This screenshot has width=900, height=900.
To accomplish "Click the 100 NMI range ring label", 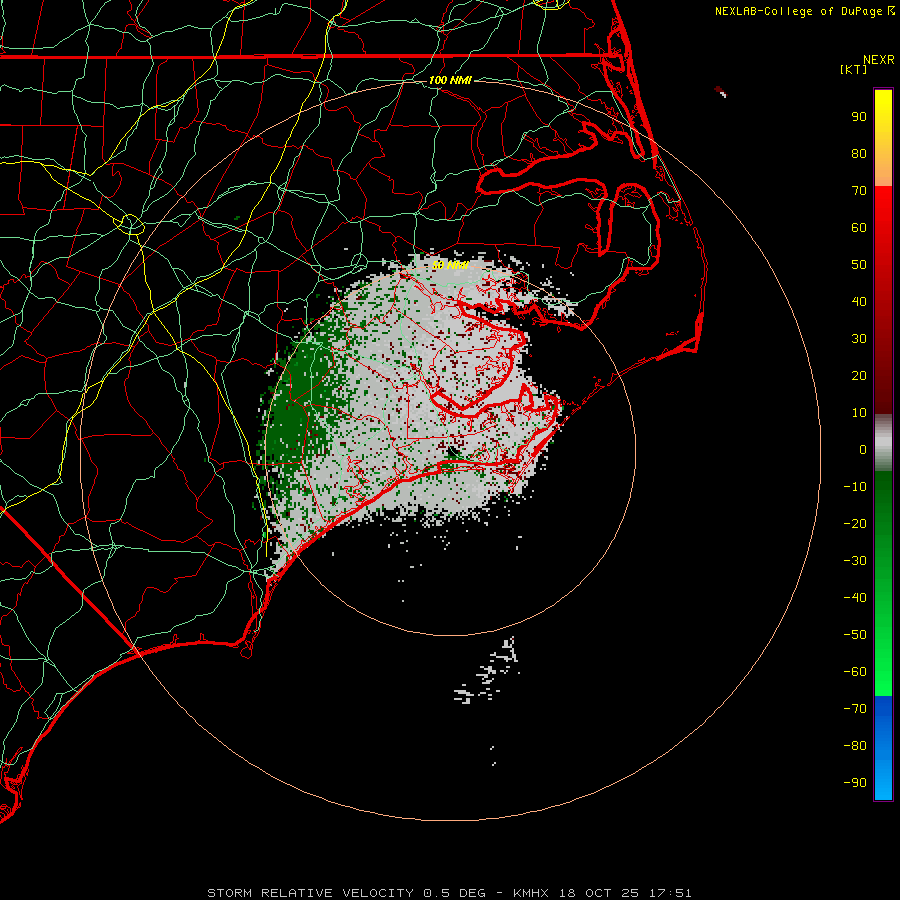I will pos(450,80).
